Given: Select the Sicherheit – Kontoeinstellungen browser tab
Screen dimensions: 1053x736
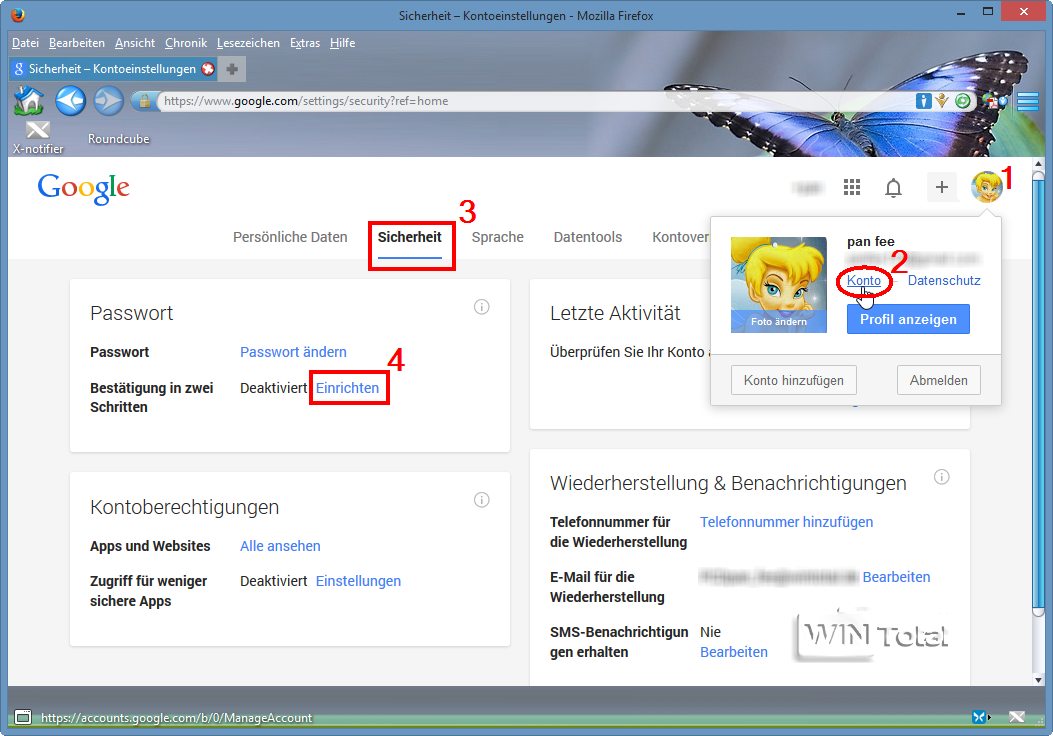Looking at the screenshot, I should [112, 68].
